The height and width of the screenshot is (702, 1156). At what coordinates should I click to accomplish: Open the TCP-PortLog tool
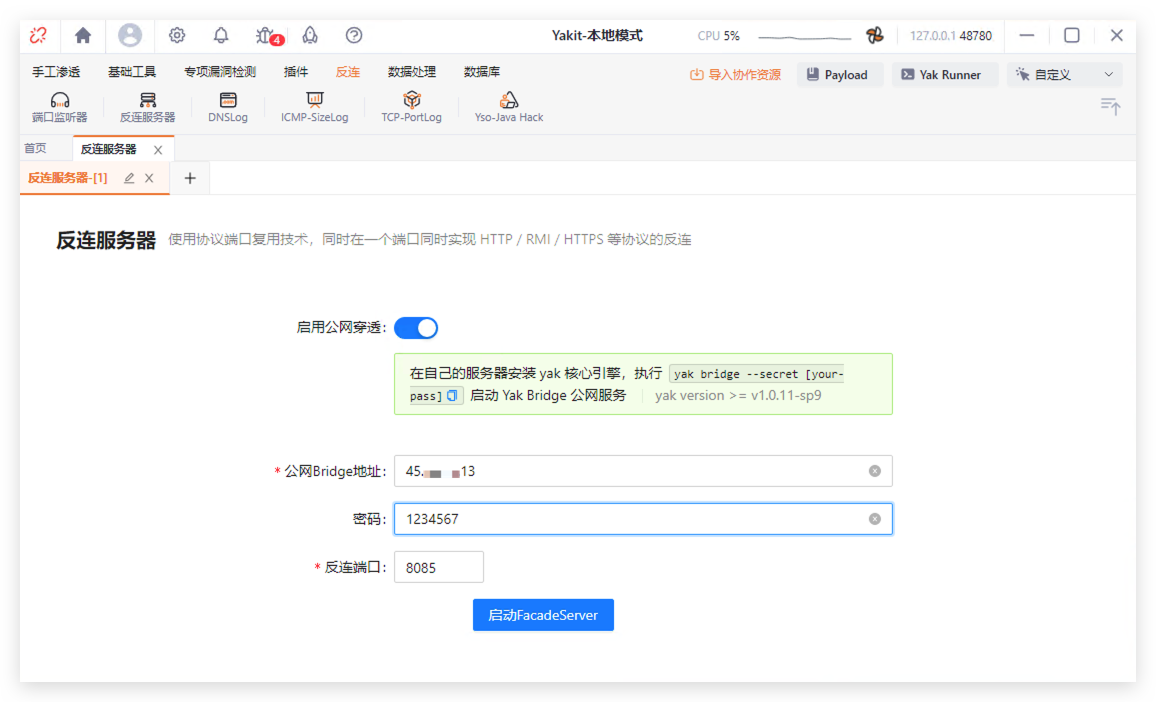(411, 107)
